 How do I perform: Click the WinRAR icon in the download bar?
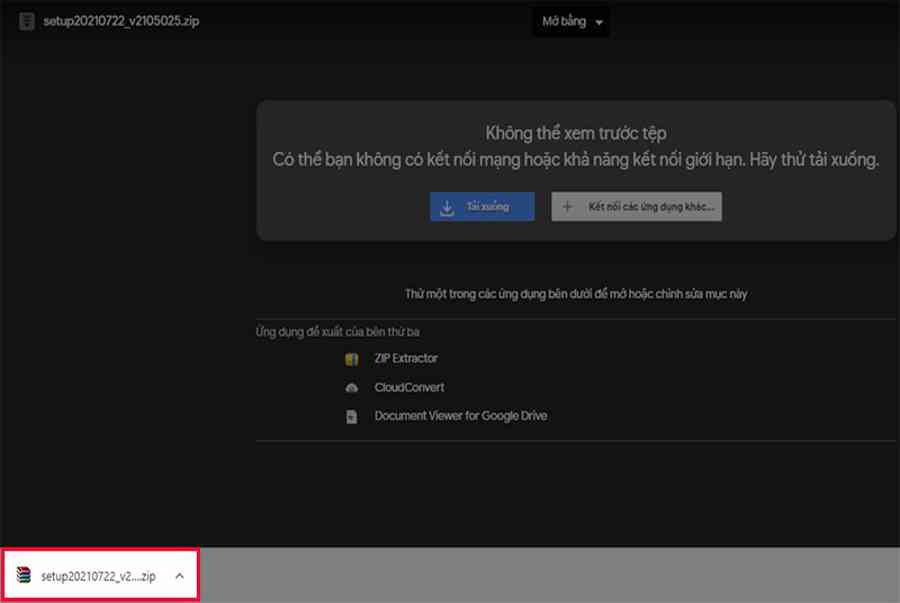click(x=24, y=576)
